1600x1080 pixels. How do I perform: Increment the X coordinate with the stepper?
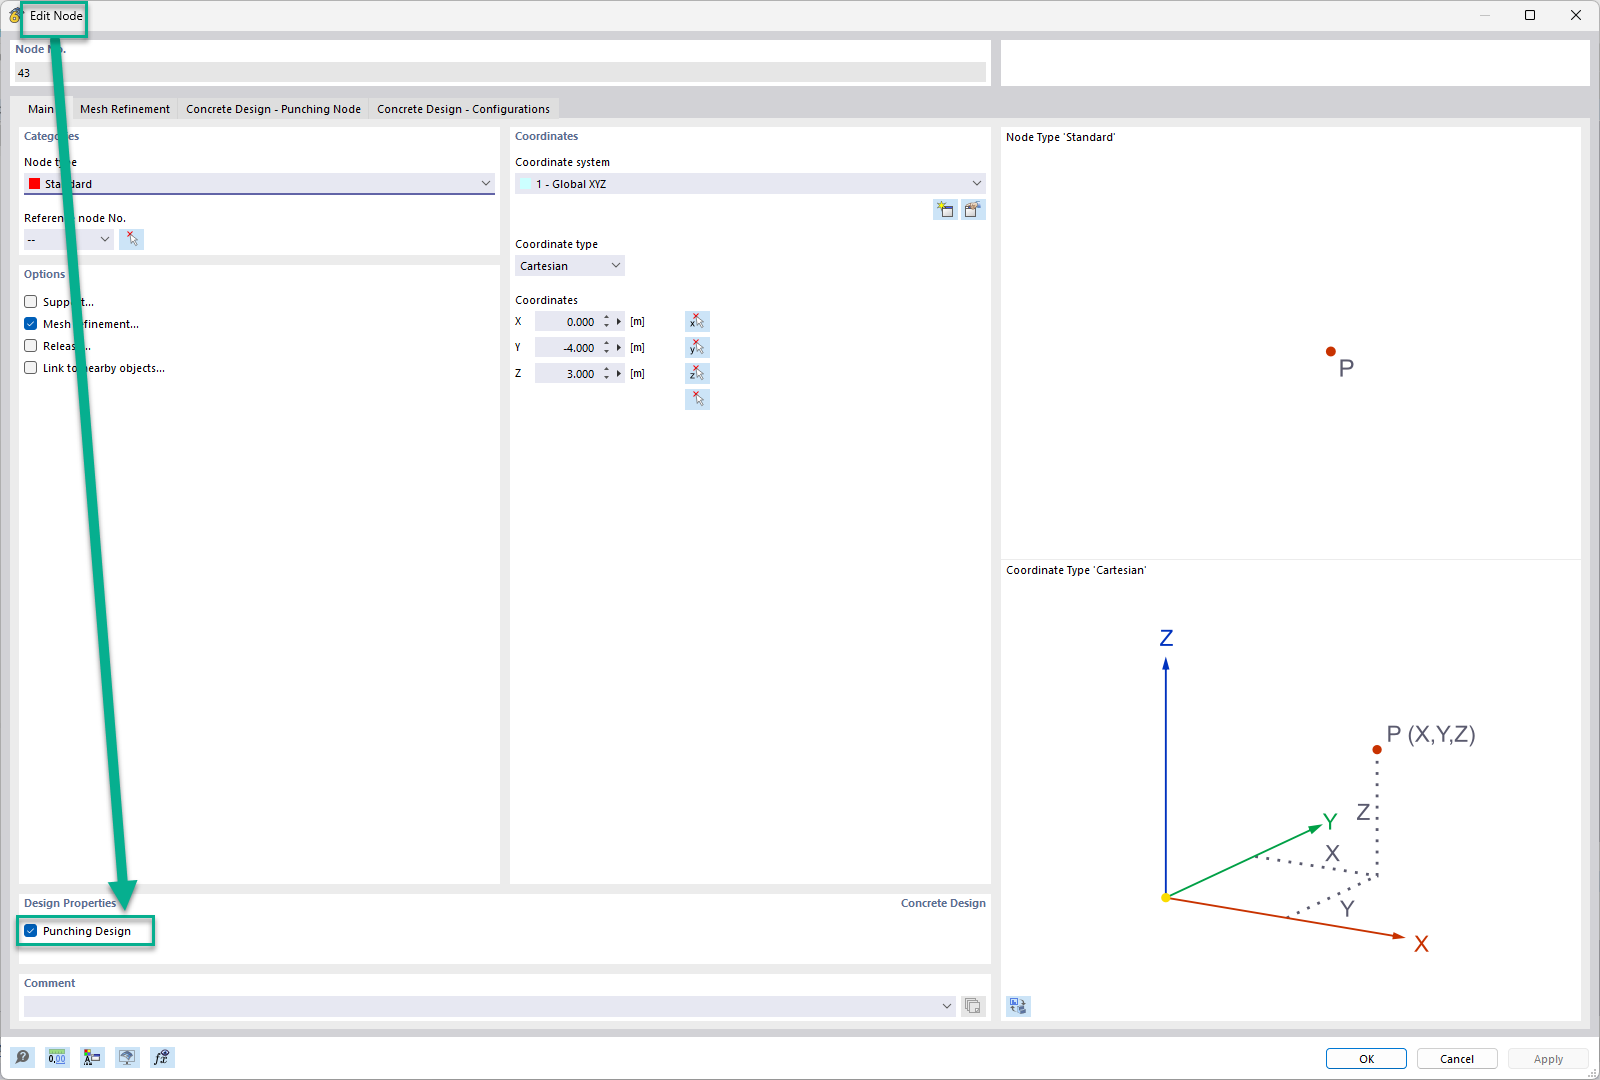606,318
